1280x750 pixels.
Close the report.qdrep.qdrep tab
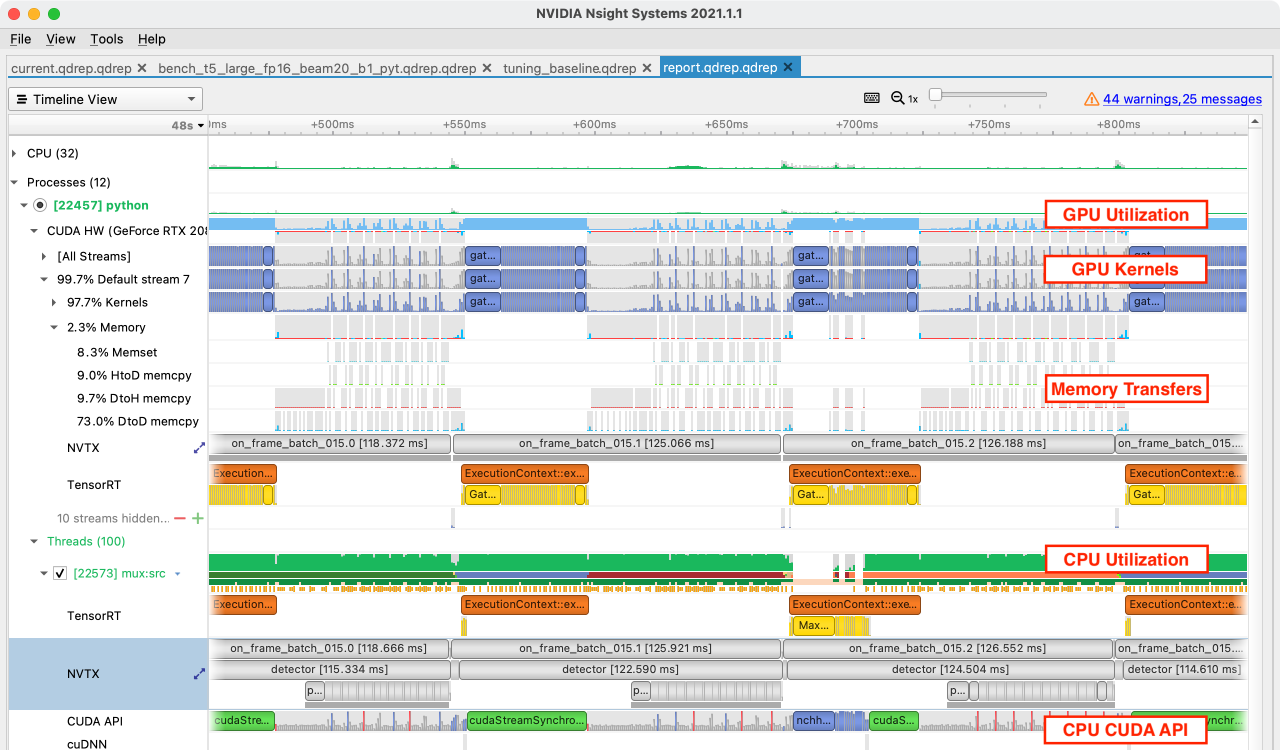point(788,68)
